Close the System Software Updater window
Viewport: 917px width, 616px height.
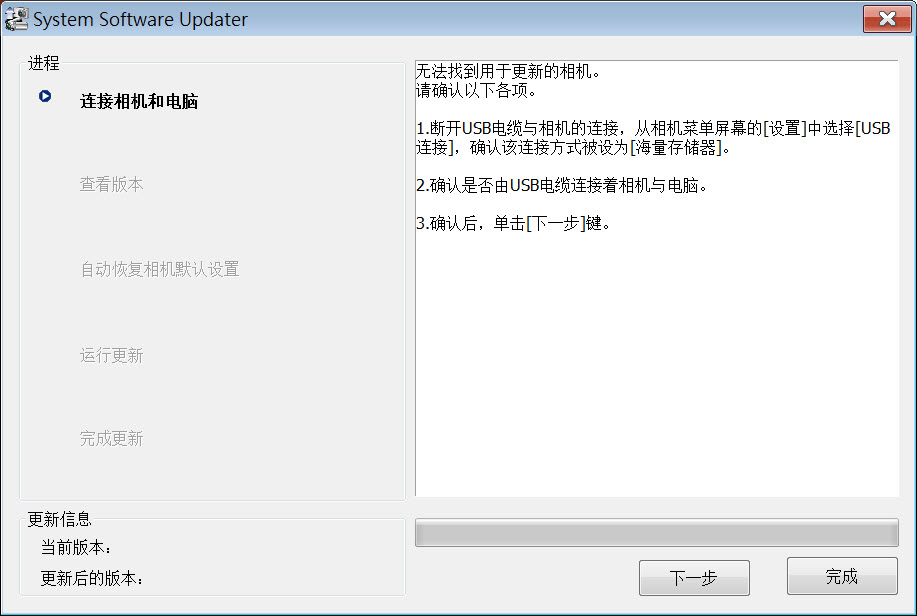click(x=887, y=19)
